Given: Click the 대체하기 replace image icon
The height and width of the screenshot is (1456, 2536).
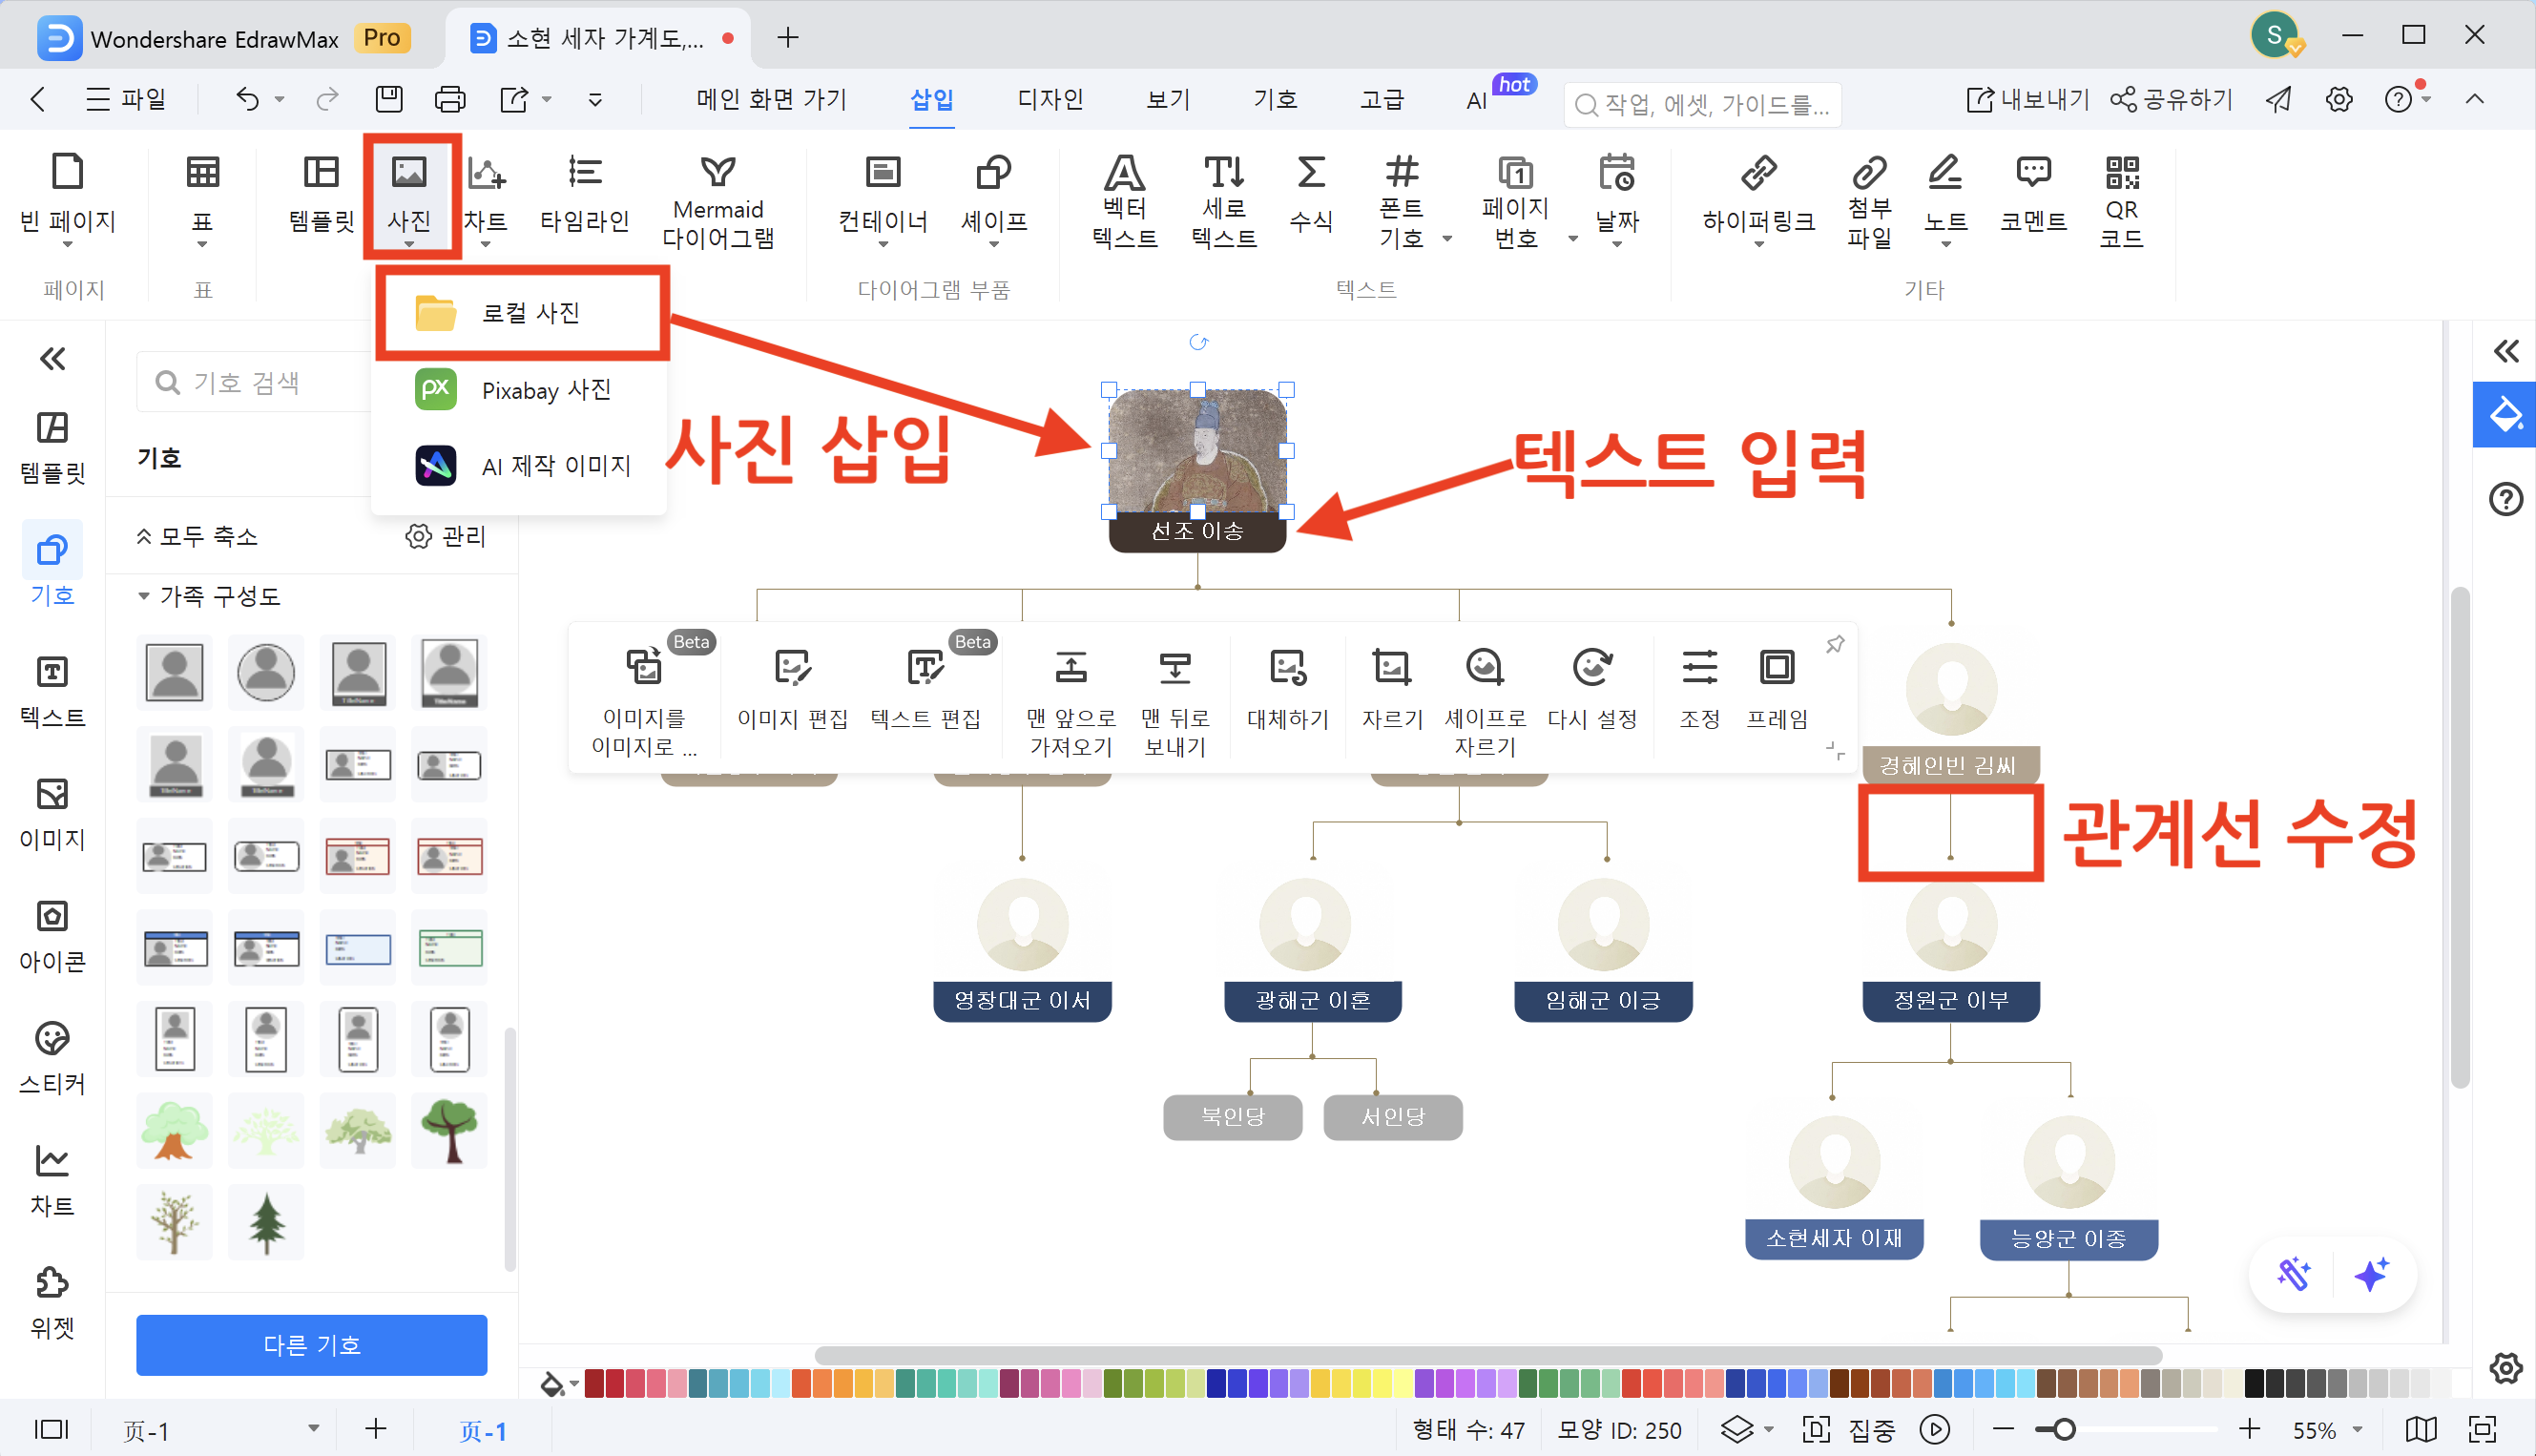Looking at the screenshot, I should pyautogui.click(x=1287, y=690).
